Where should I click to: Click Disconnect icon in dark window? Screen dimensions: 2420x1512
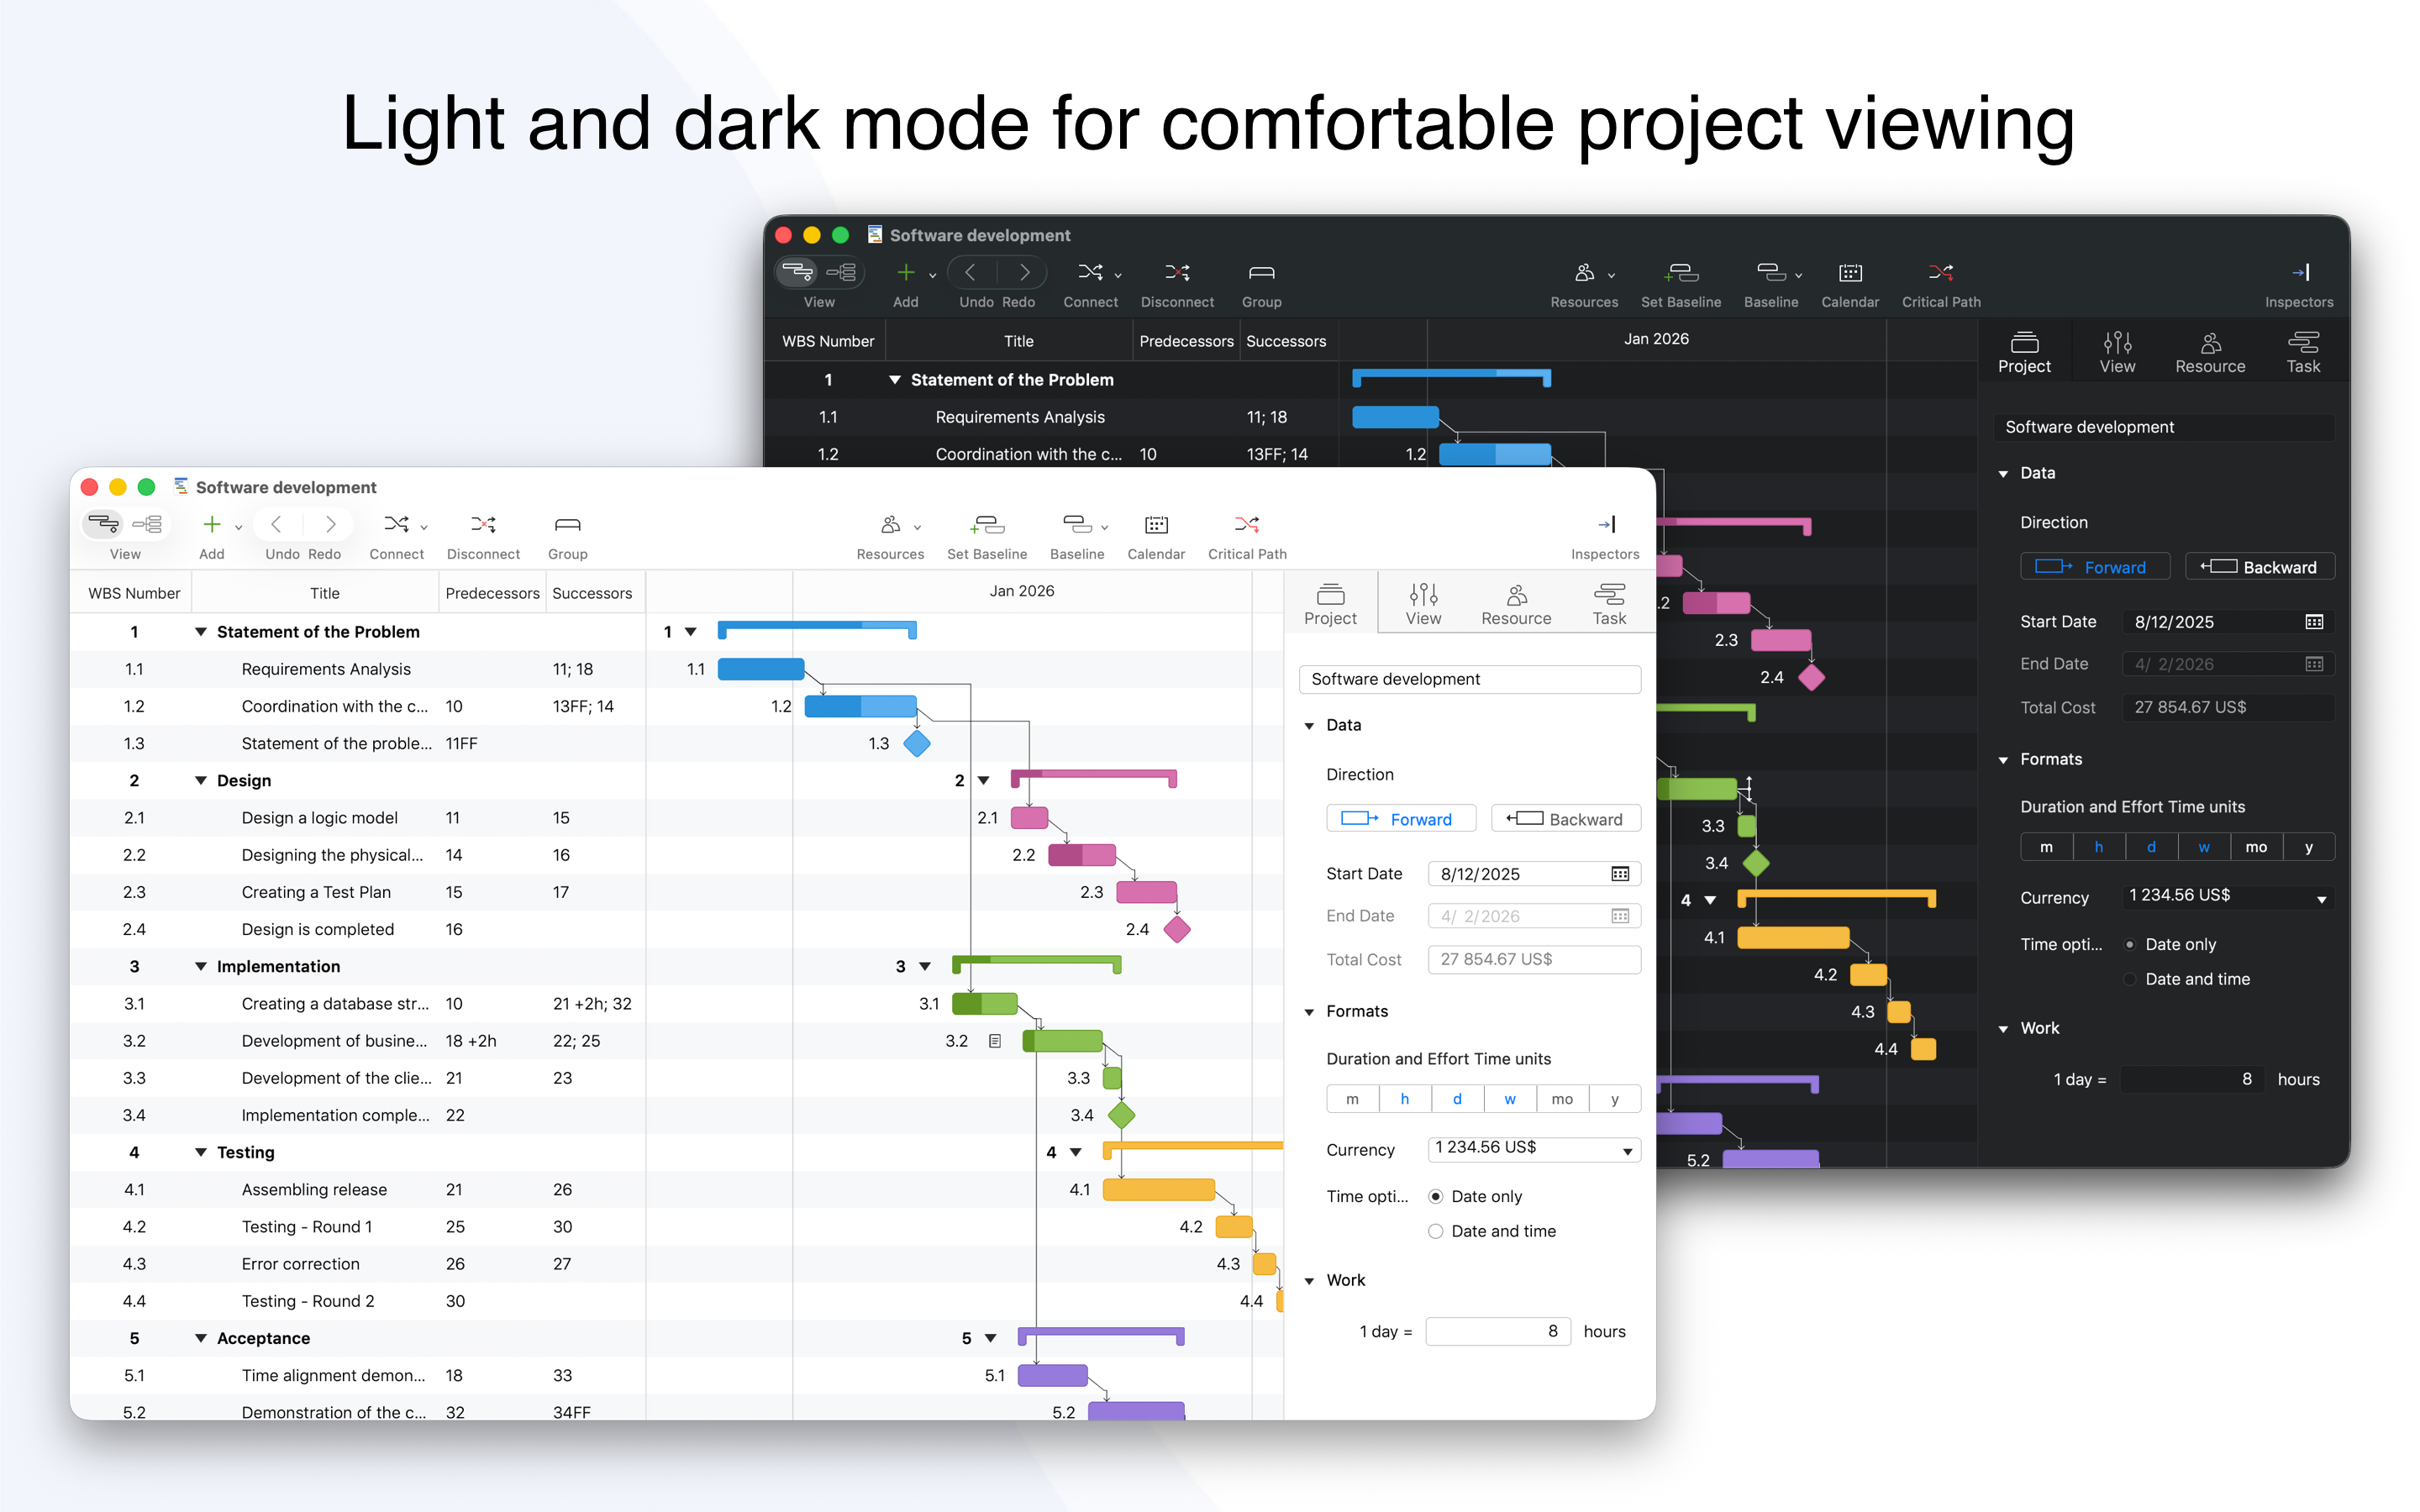(x=1177, y=272)
